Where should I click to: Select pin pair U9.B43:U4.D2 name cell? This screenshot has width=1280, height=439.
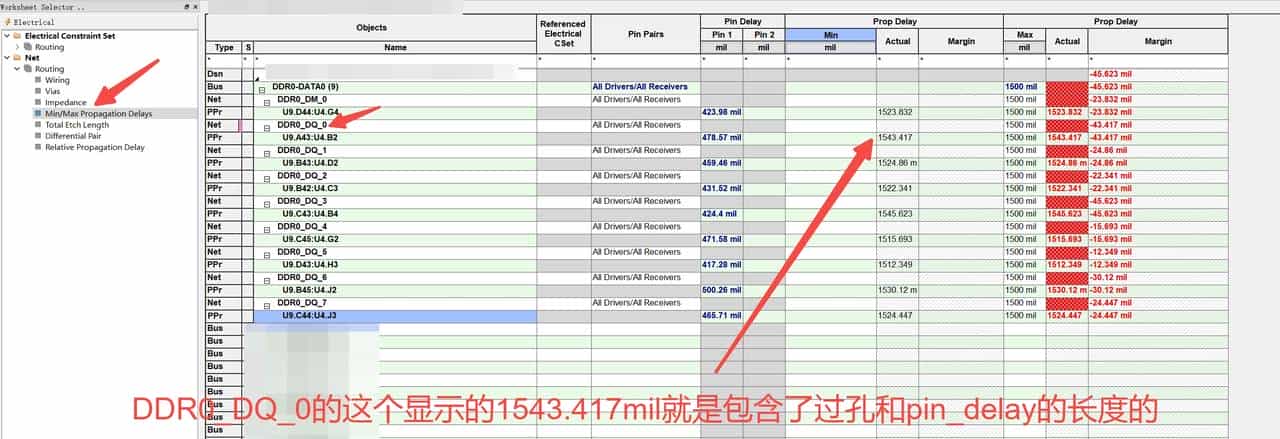click(x=395, y=163)
